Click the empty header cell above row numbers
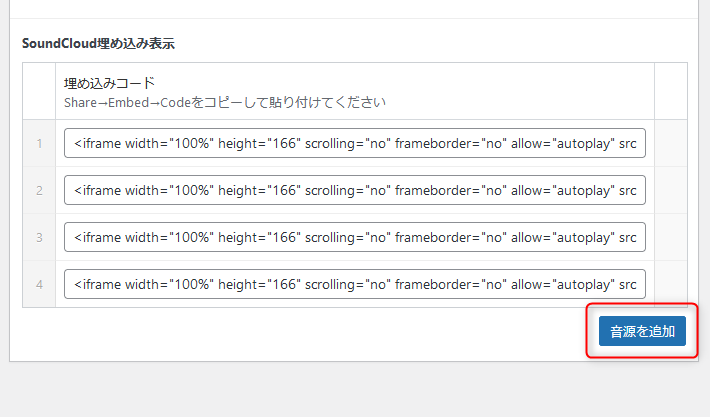Screen dimensions: 710x417 click(39, 91)
